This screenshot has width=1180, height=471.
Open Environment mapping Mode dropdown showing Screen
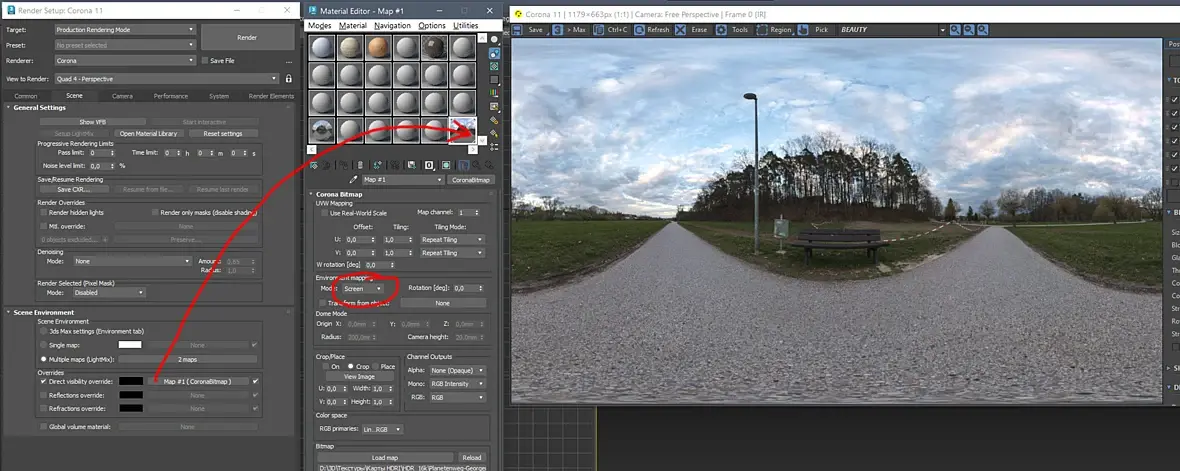pos(363,288)
